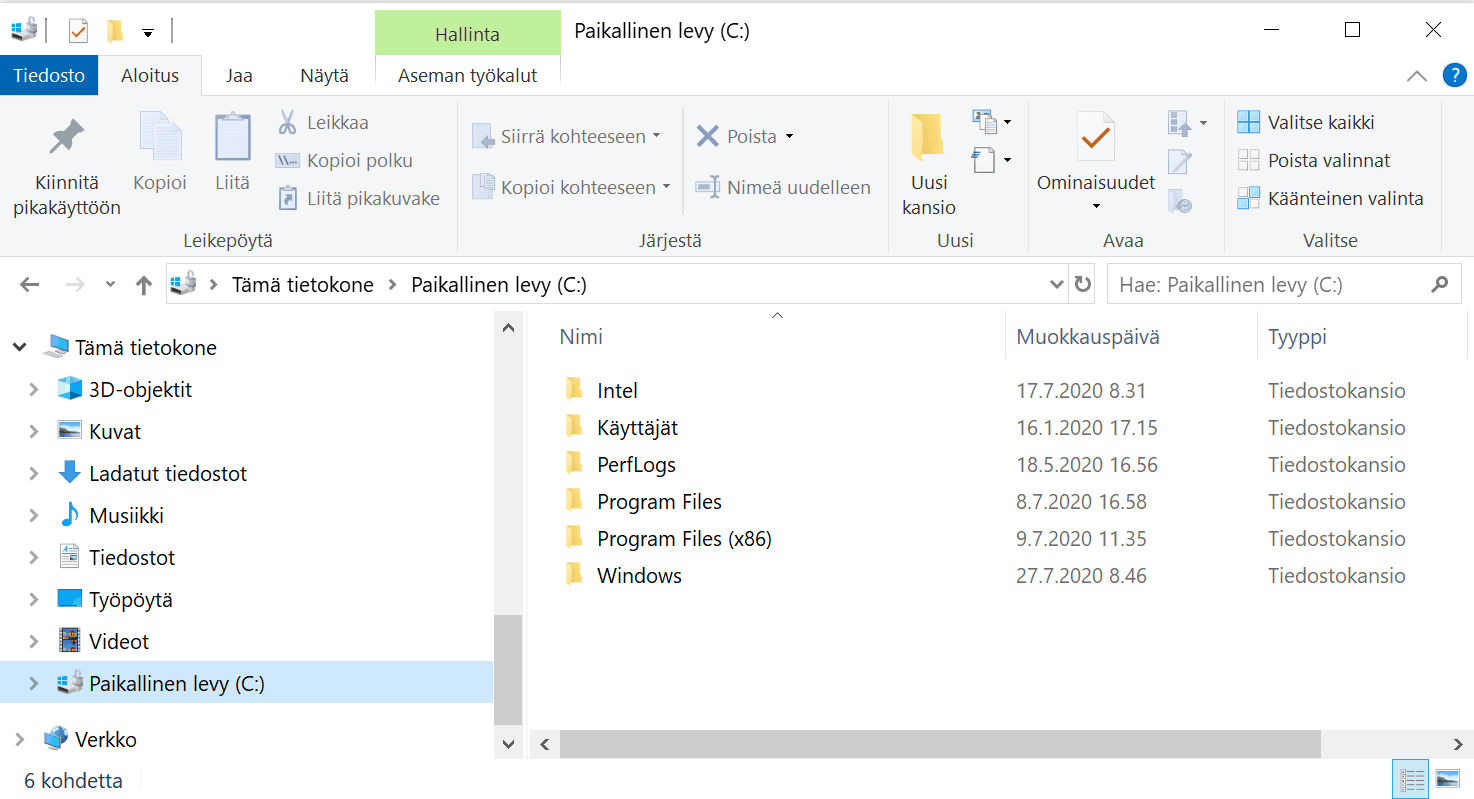The width and height of the screenshot is (1474, 799).
Task: Click Valitse kaikki select all
Action: 1306,123
